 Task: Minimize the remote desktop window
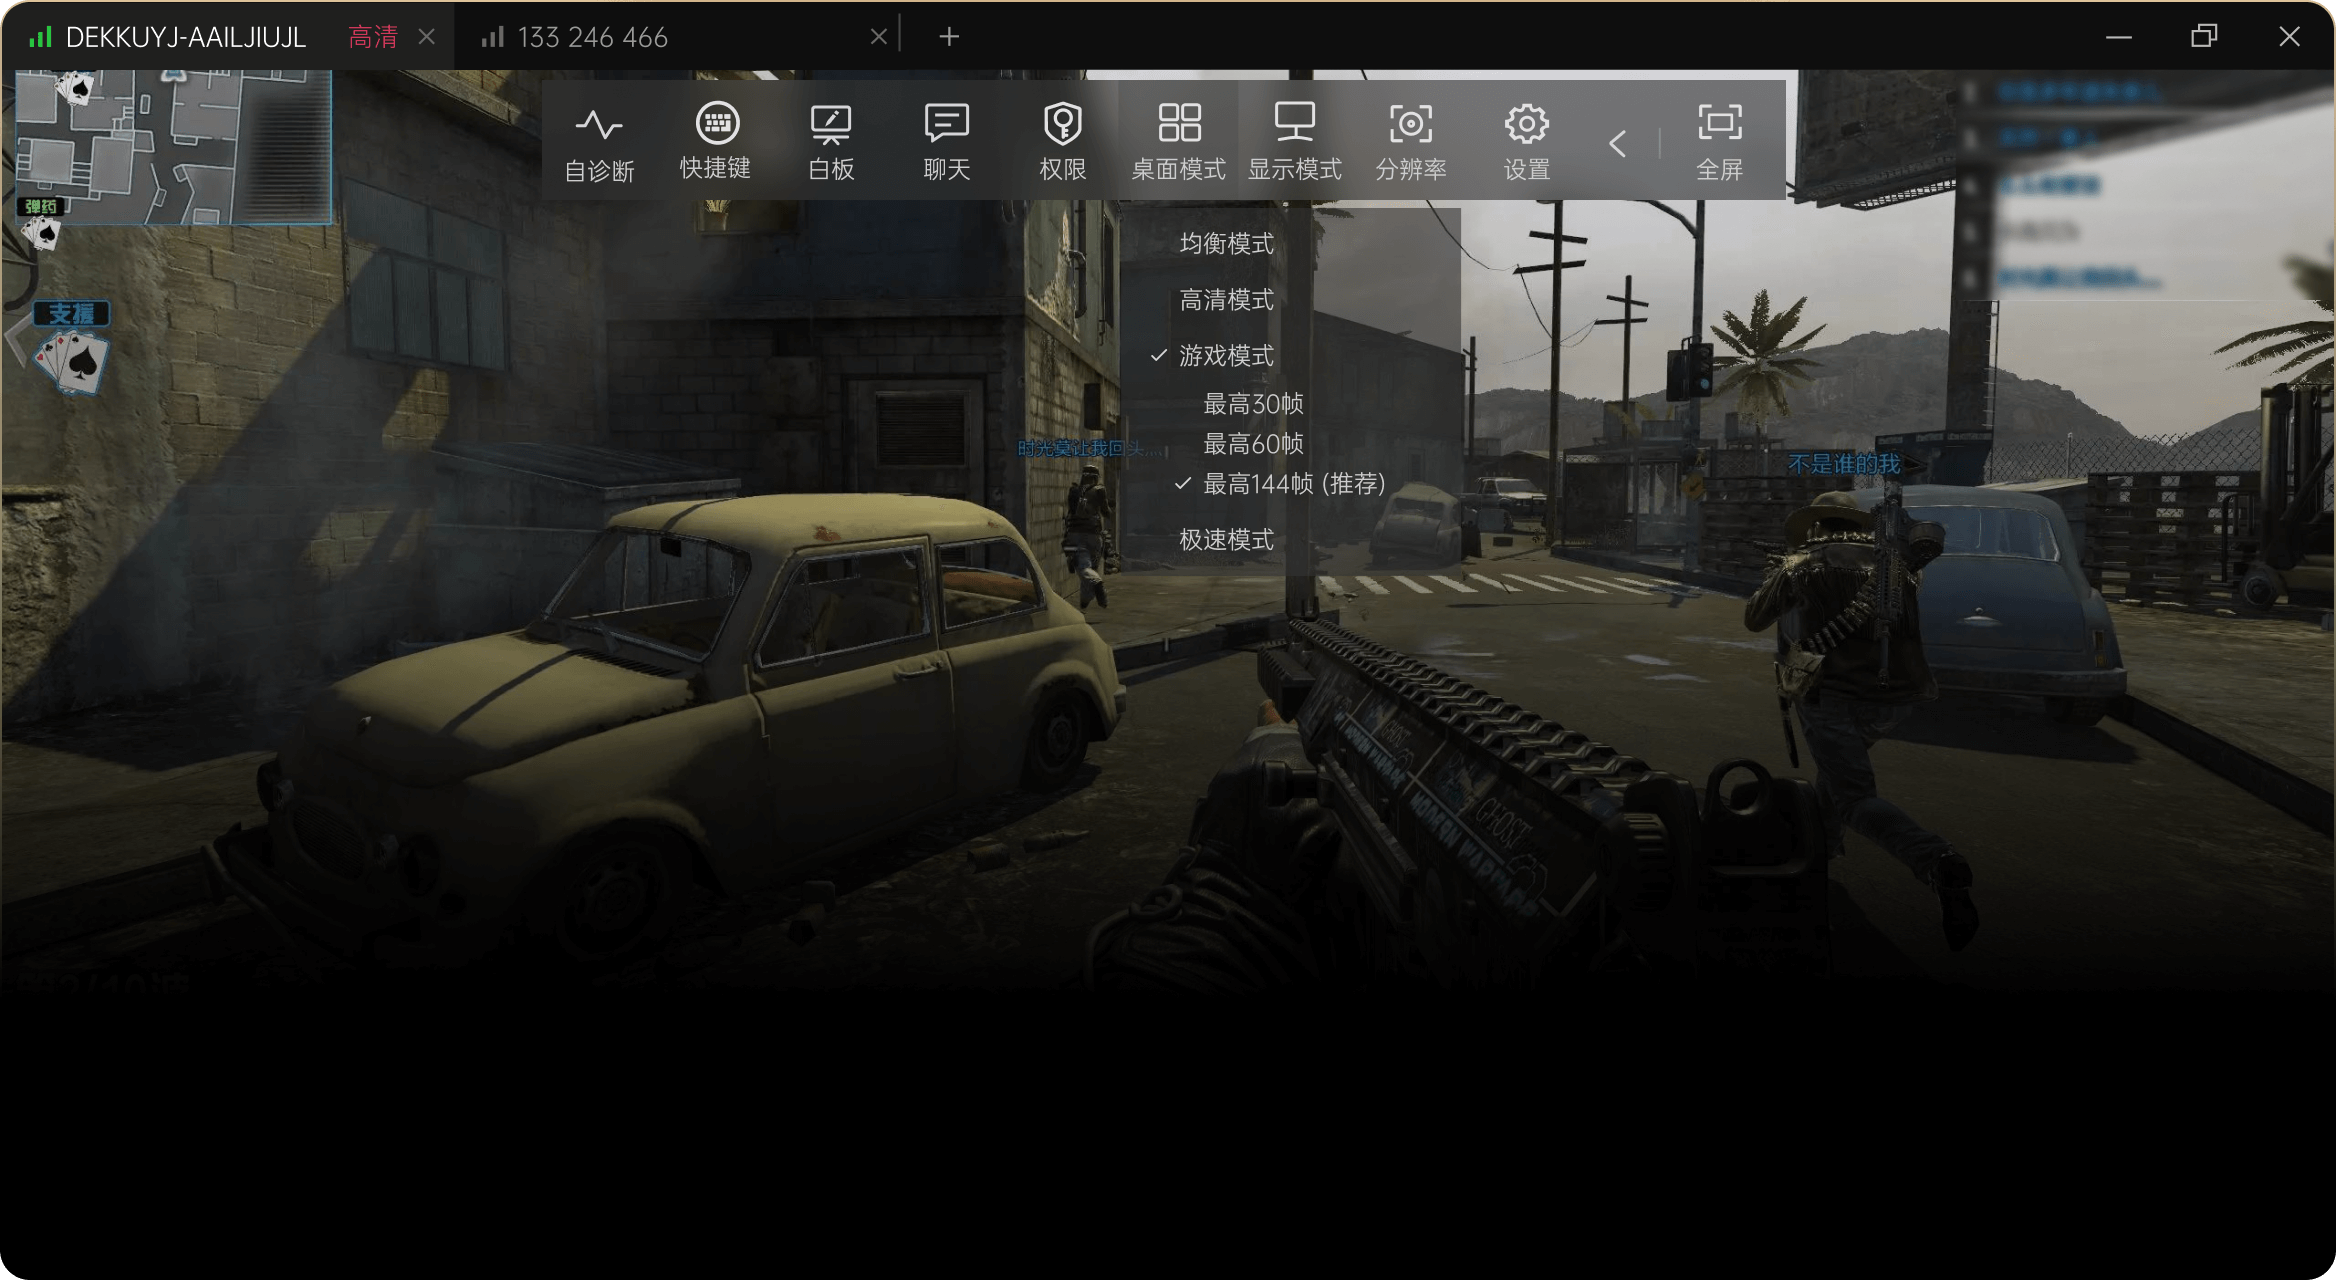[2118, 37]
